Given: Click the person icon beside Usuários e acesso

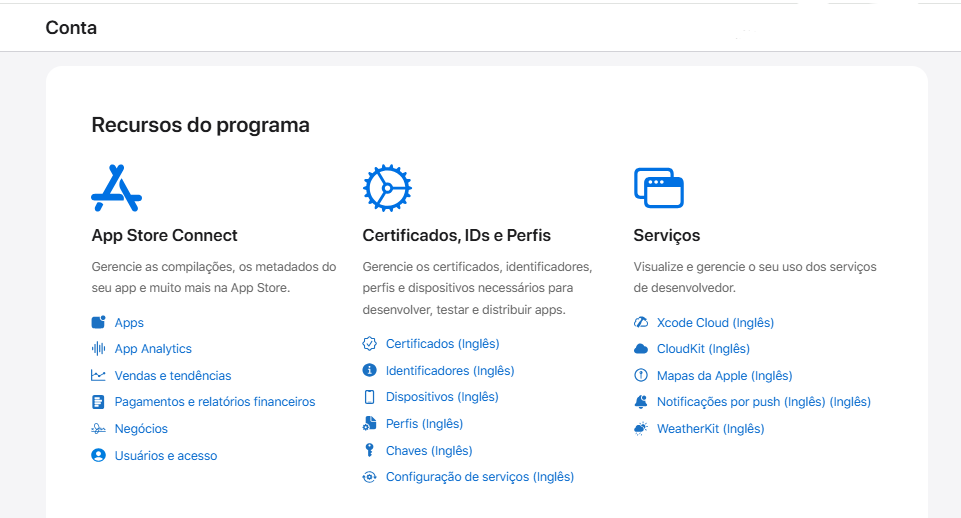Looking at the screenshot, I should click(x=98, y=456).
